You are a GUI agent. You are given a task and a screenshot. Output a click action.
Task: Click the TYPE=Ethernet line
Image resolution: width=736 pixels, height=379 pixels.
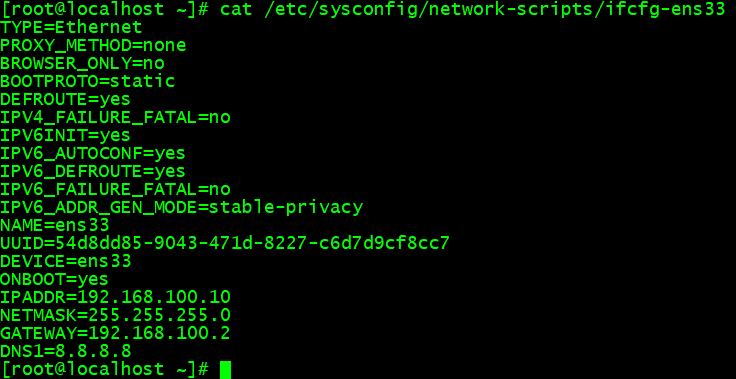click(71, 27)
